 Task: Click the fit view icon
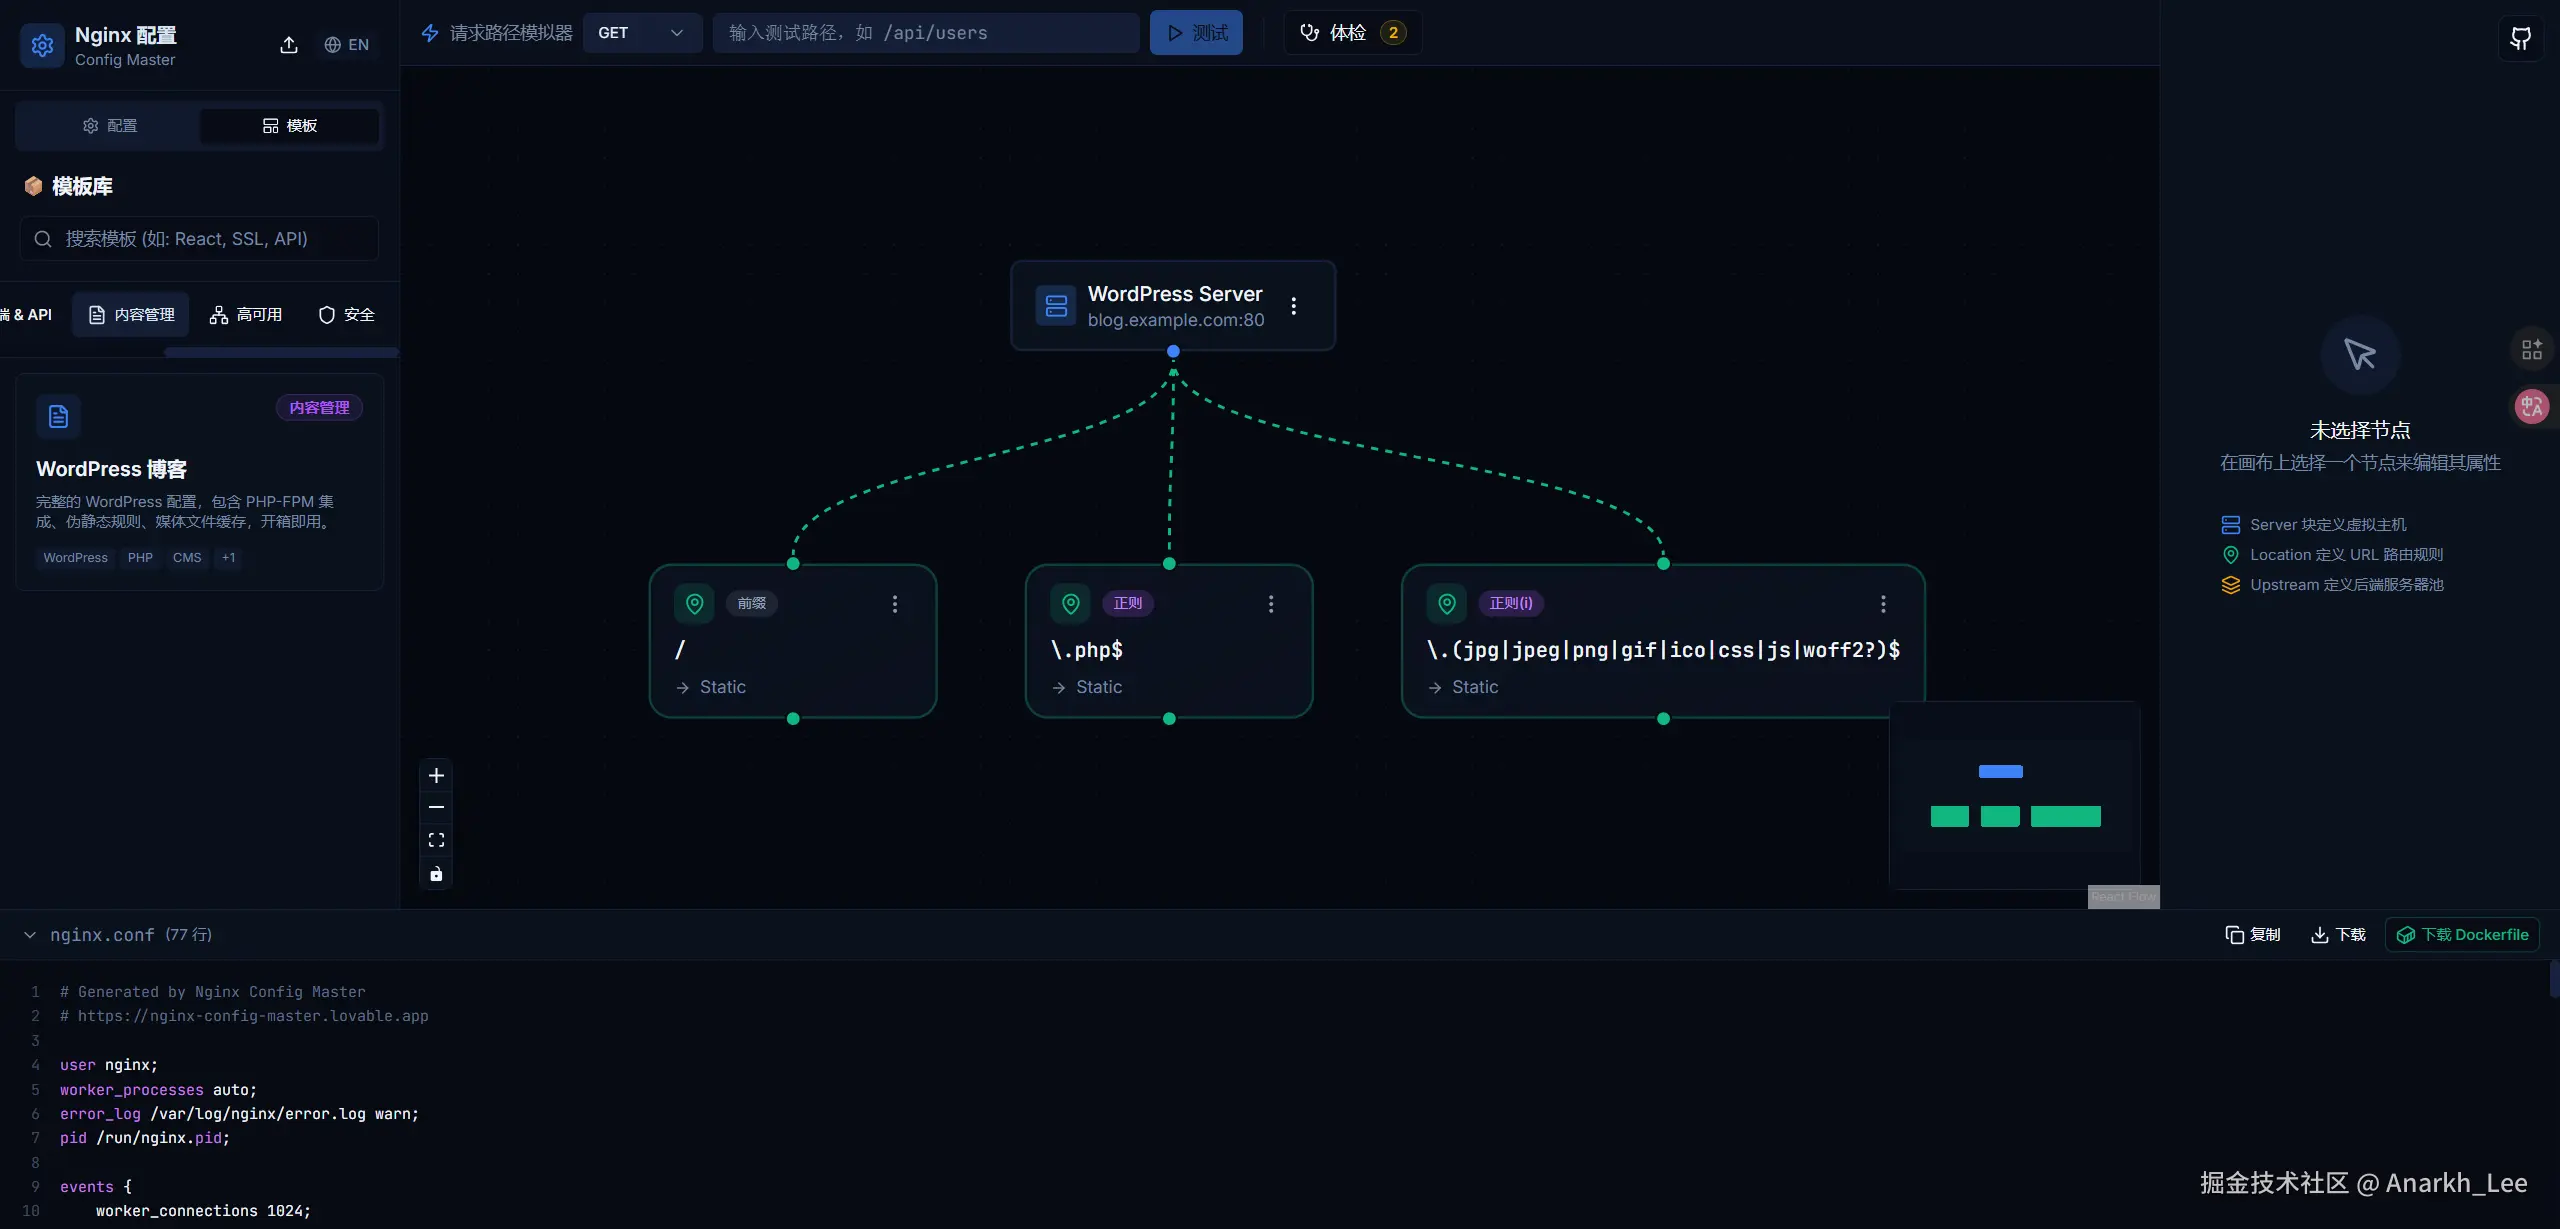tap(436, 841)
